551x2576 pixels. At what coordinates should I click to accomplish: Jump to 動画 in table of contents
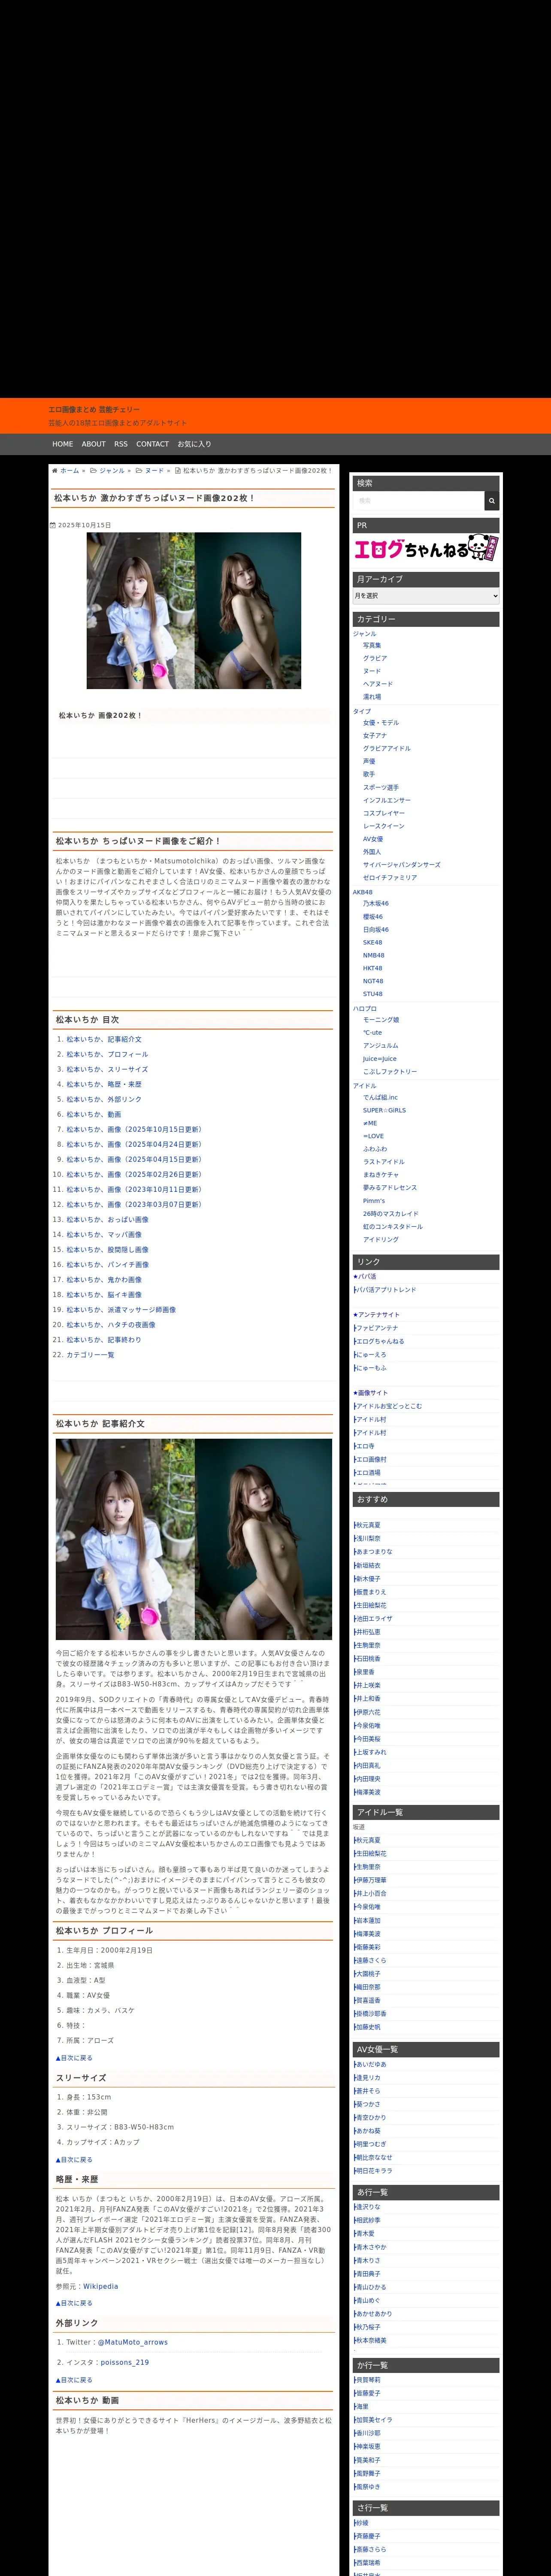point(94,1114)
